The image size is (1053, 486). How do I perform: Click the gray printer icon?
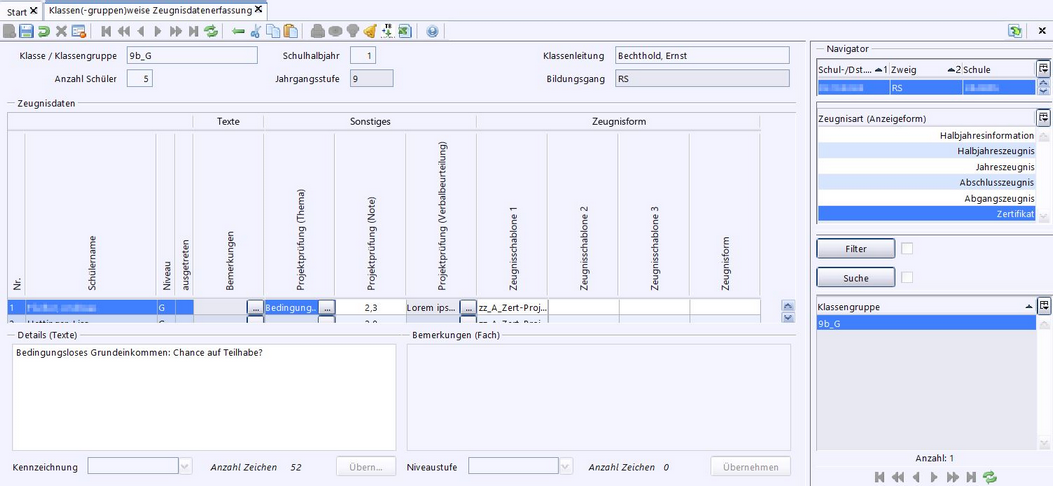click(x=318, y=31)
